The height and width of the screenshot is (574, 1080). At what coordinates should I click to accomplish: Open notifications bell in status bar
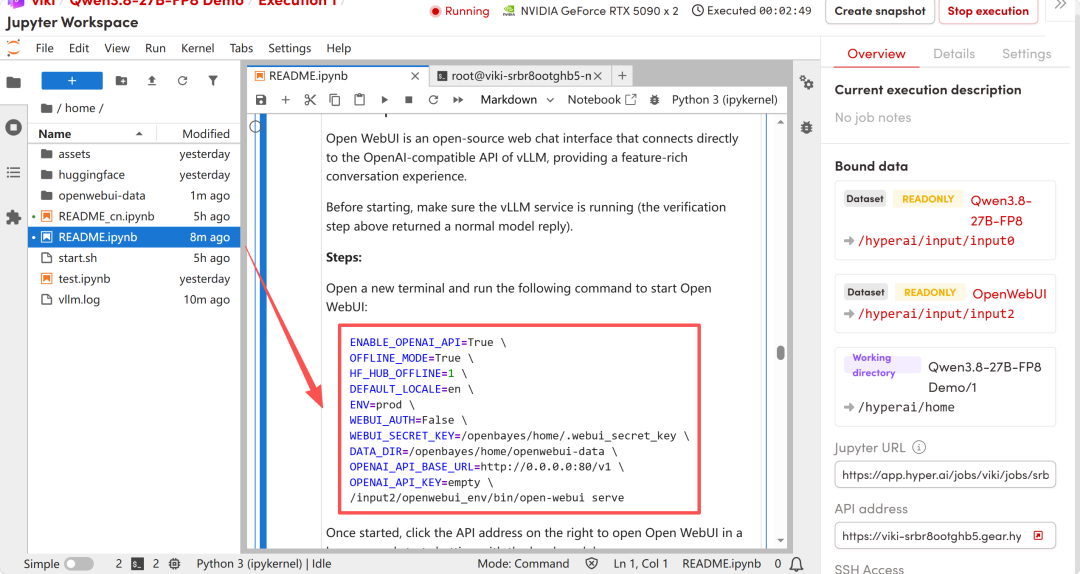796,564
